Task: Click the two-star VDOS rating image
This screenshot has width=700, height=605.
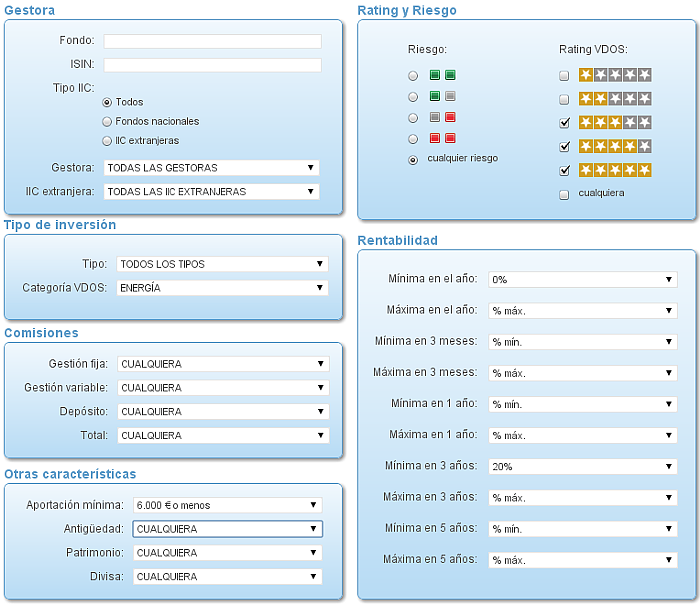Action: [615, 99]
